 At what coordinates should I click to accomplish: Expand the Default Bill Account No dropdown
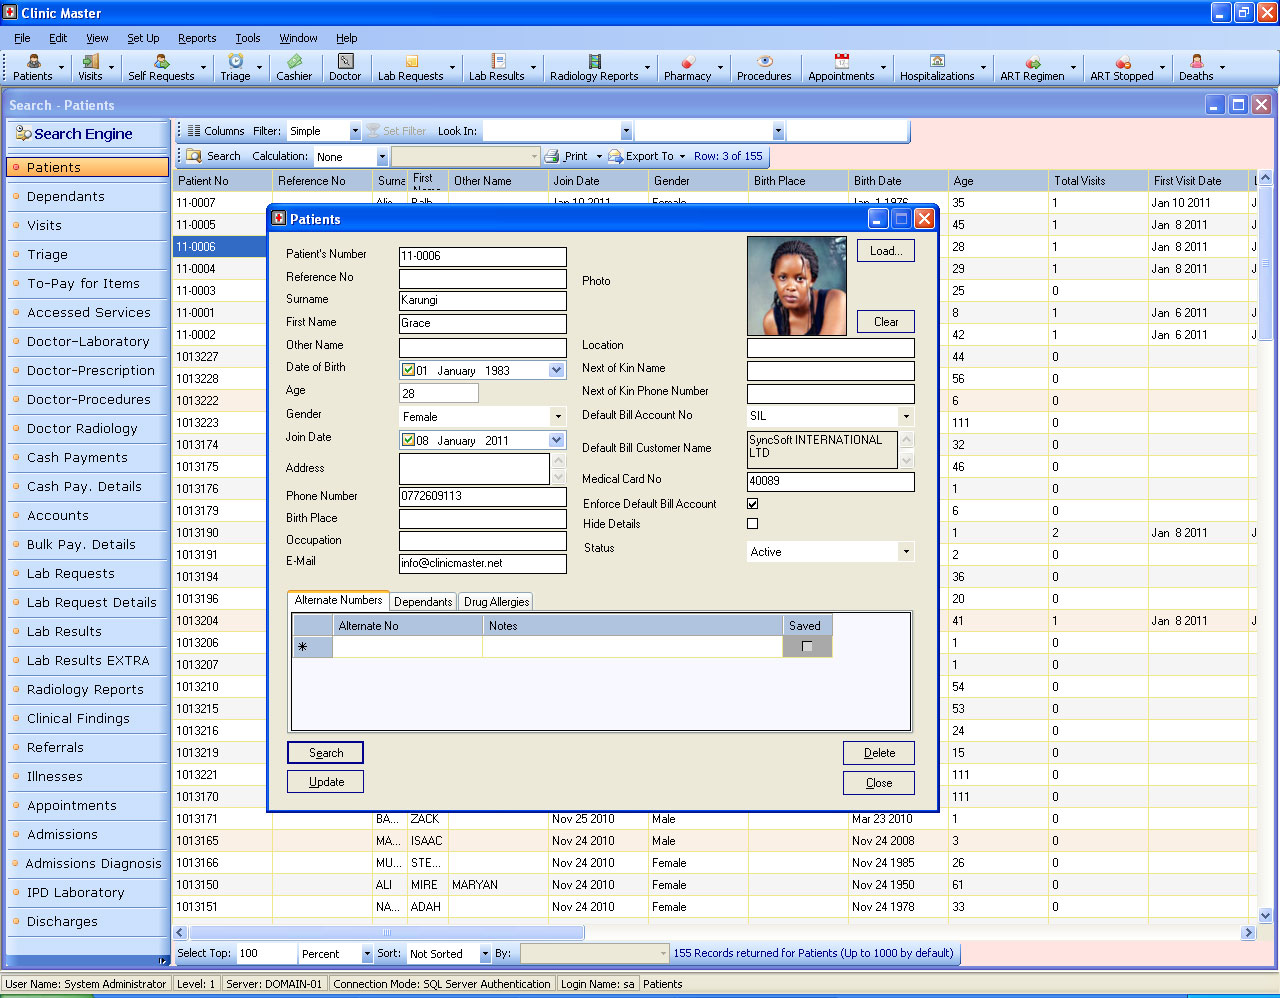pyautogui.click(x=906, y=416)
